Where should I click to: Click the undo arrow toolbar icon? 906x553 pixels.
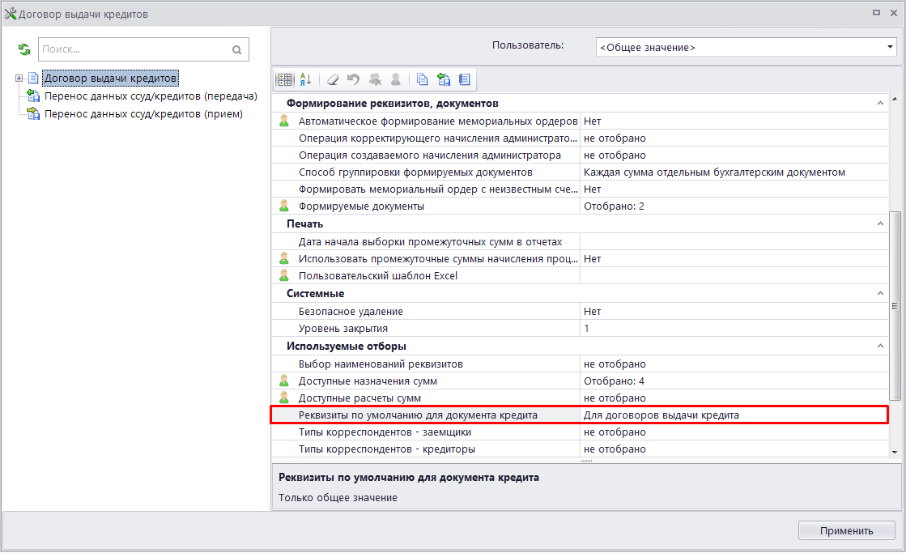(x=353, y=80)
